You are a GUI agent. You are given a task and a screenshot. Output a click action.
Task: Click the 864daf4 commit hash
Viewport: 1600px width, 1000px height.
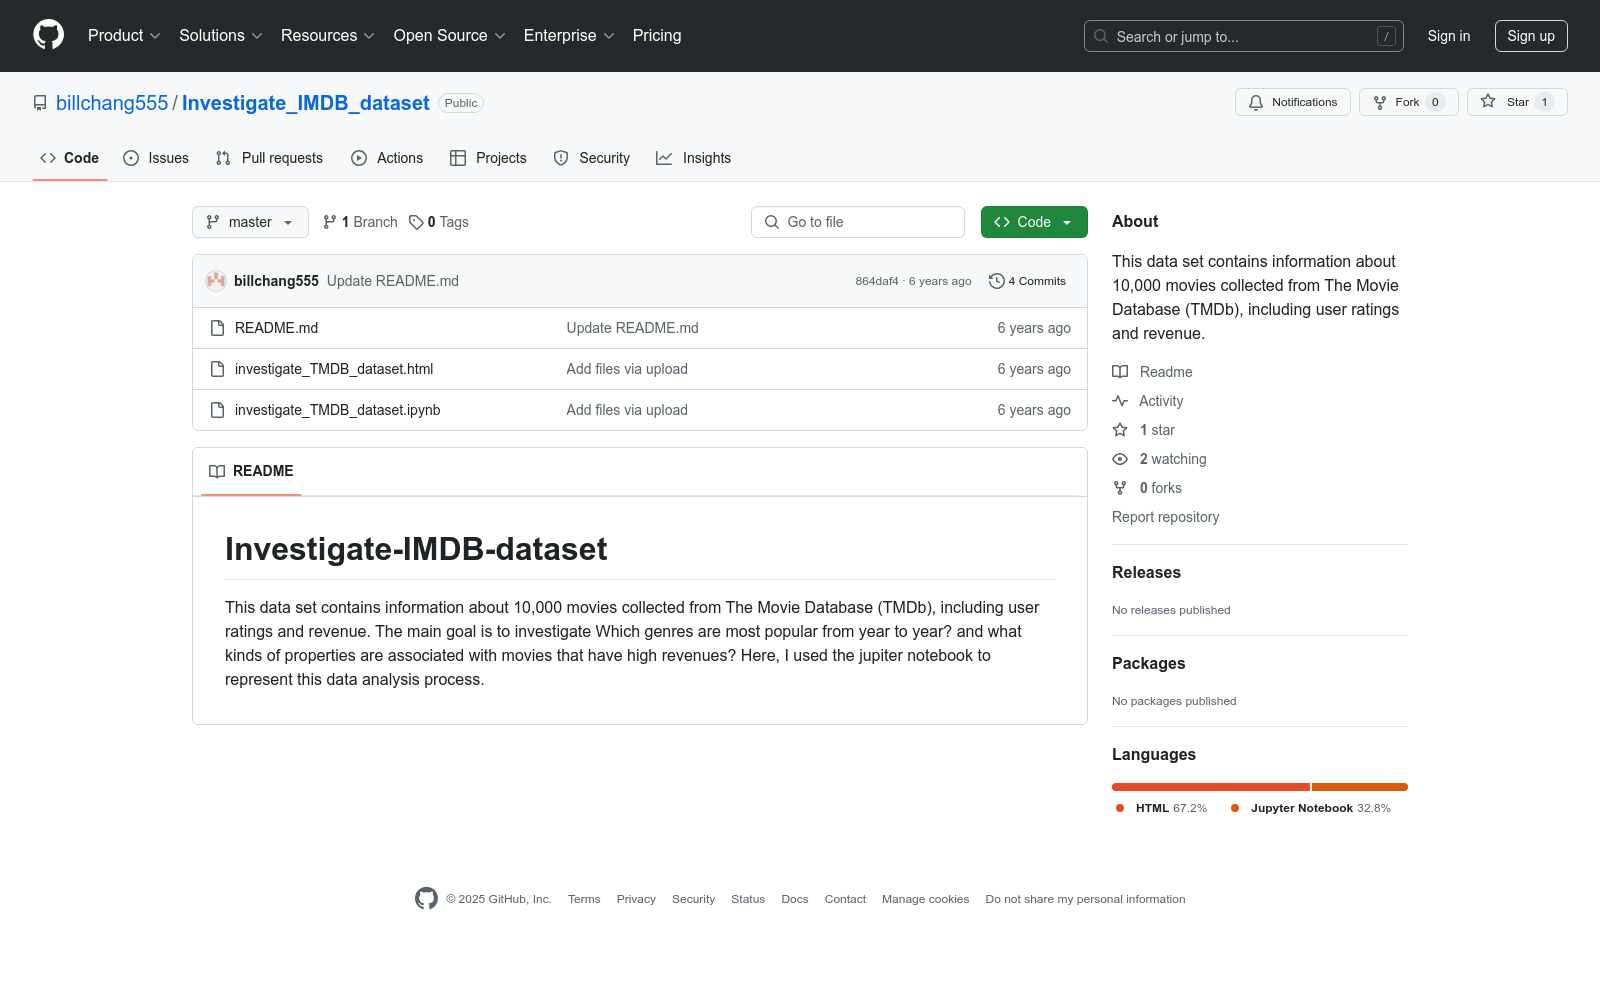pos(877,281)
